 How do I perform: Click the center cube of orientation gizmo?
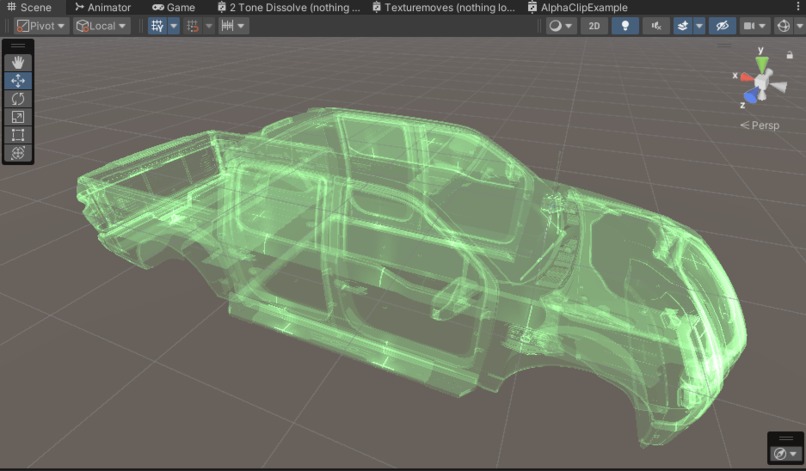[762, 82]
